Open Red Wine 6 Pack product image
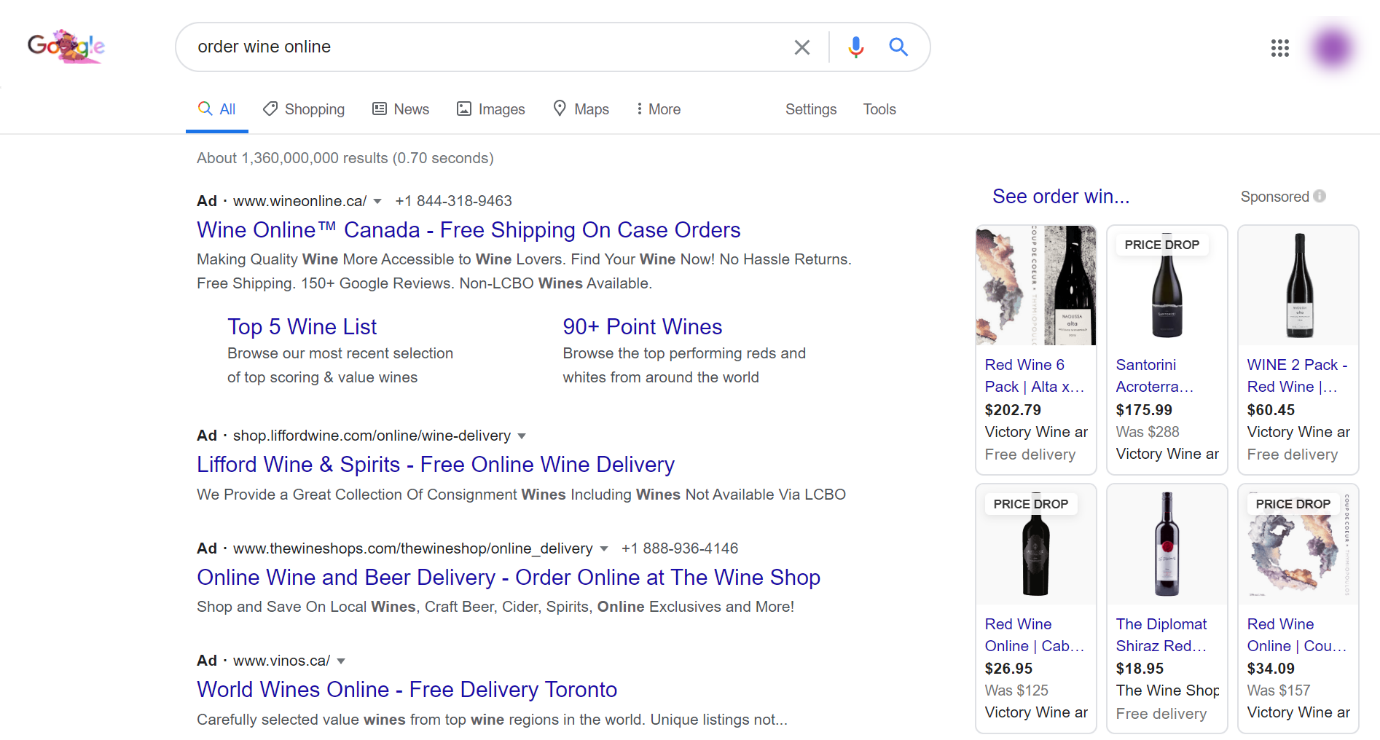The width and height of the screenshot is (1380, 740). 1036,286
